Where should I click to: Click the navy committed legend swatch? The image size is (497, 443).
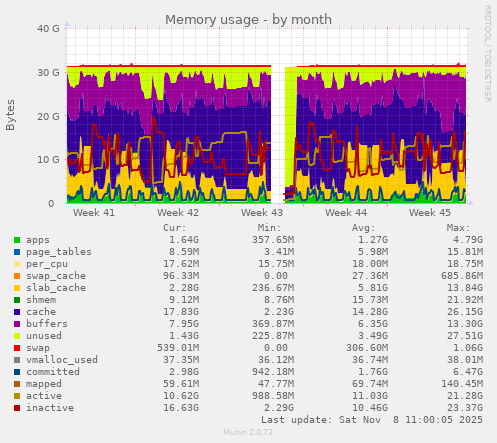click(17, 372)
